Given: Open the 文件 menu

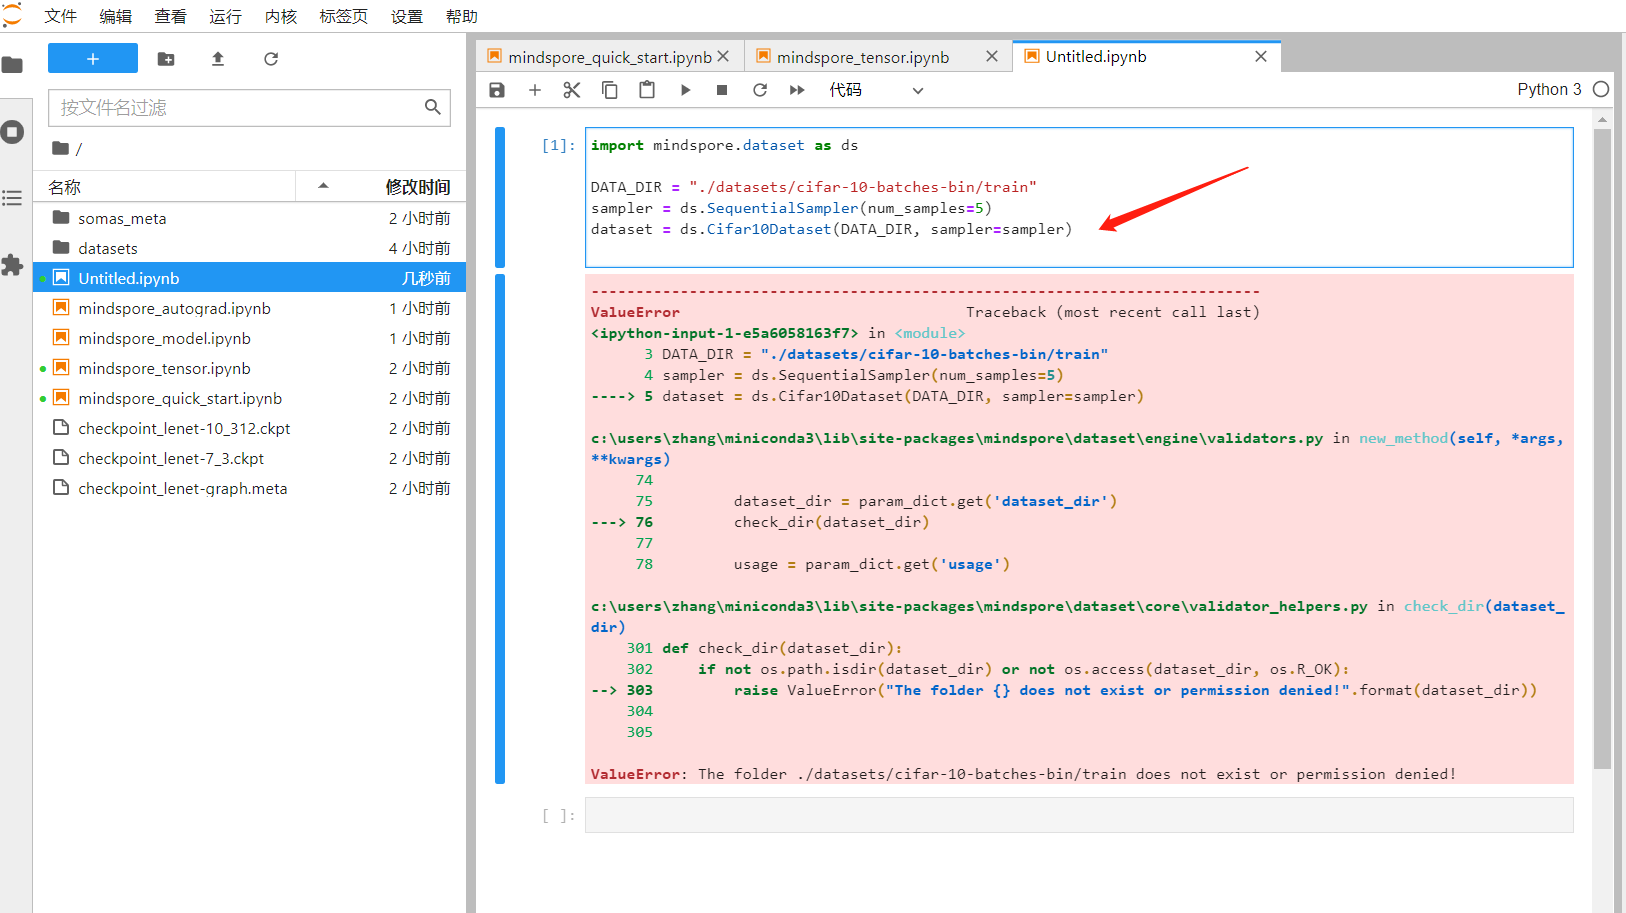Looking at the screenshot, I should coord(61,16).
